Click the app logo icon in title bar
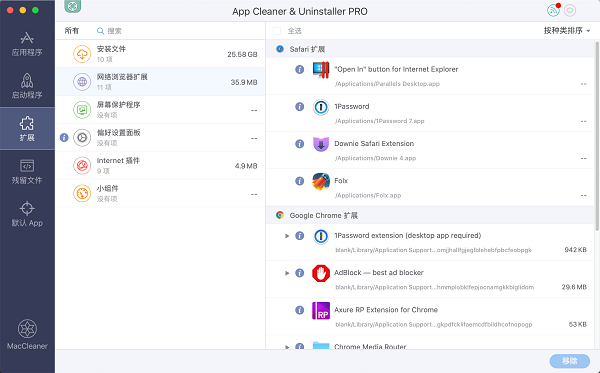The image size is (600, 373). click(x=73, y=6)
